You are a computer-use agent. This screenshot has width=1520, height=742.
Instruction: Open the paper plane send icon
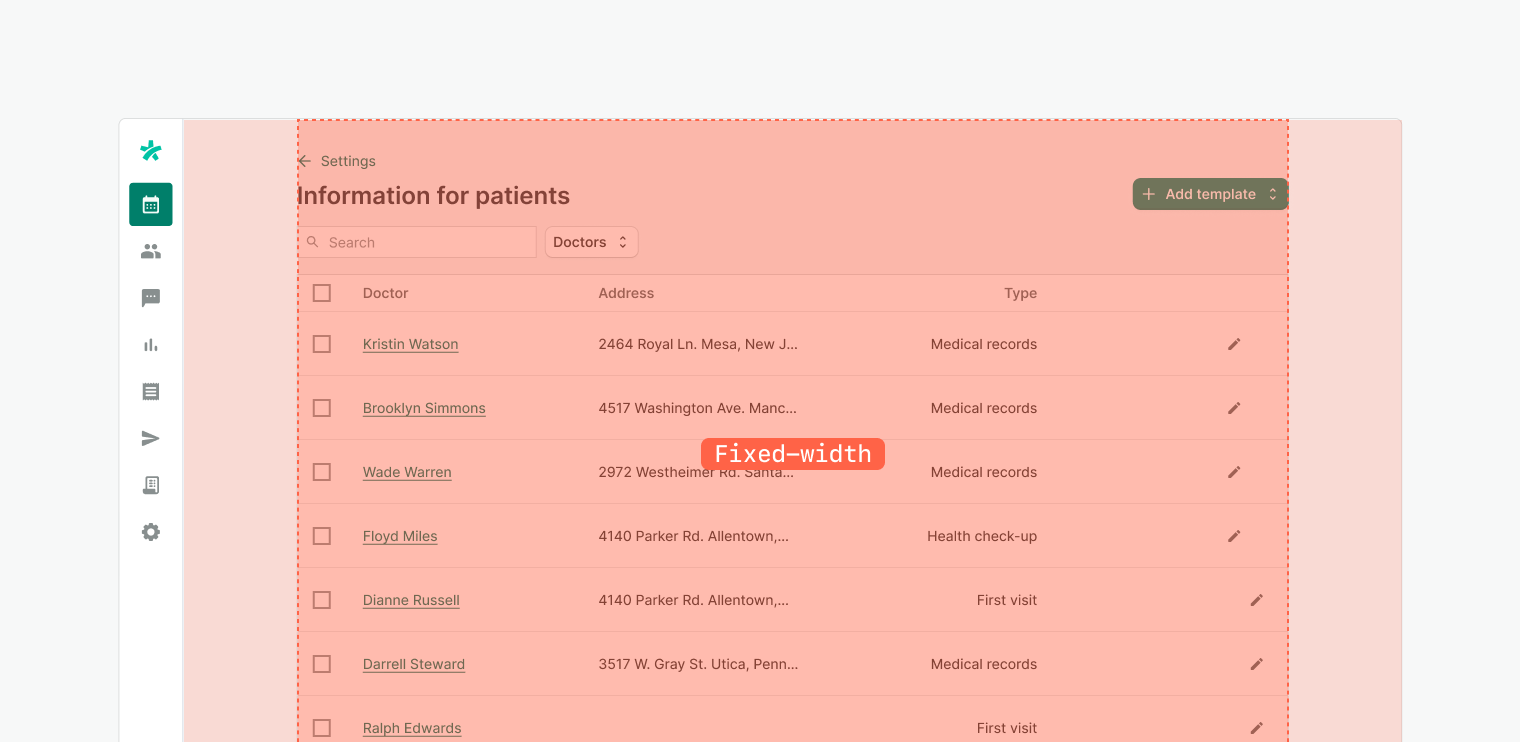point(151,438)
